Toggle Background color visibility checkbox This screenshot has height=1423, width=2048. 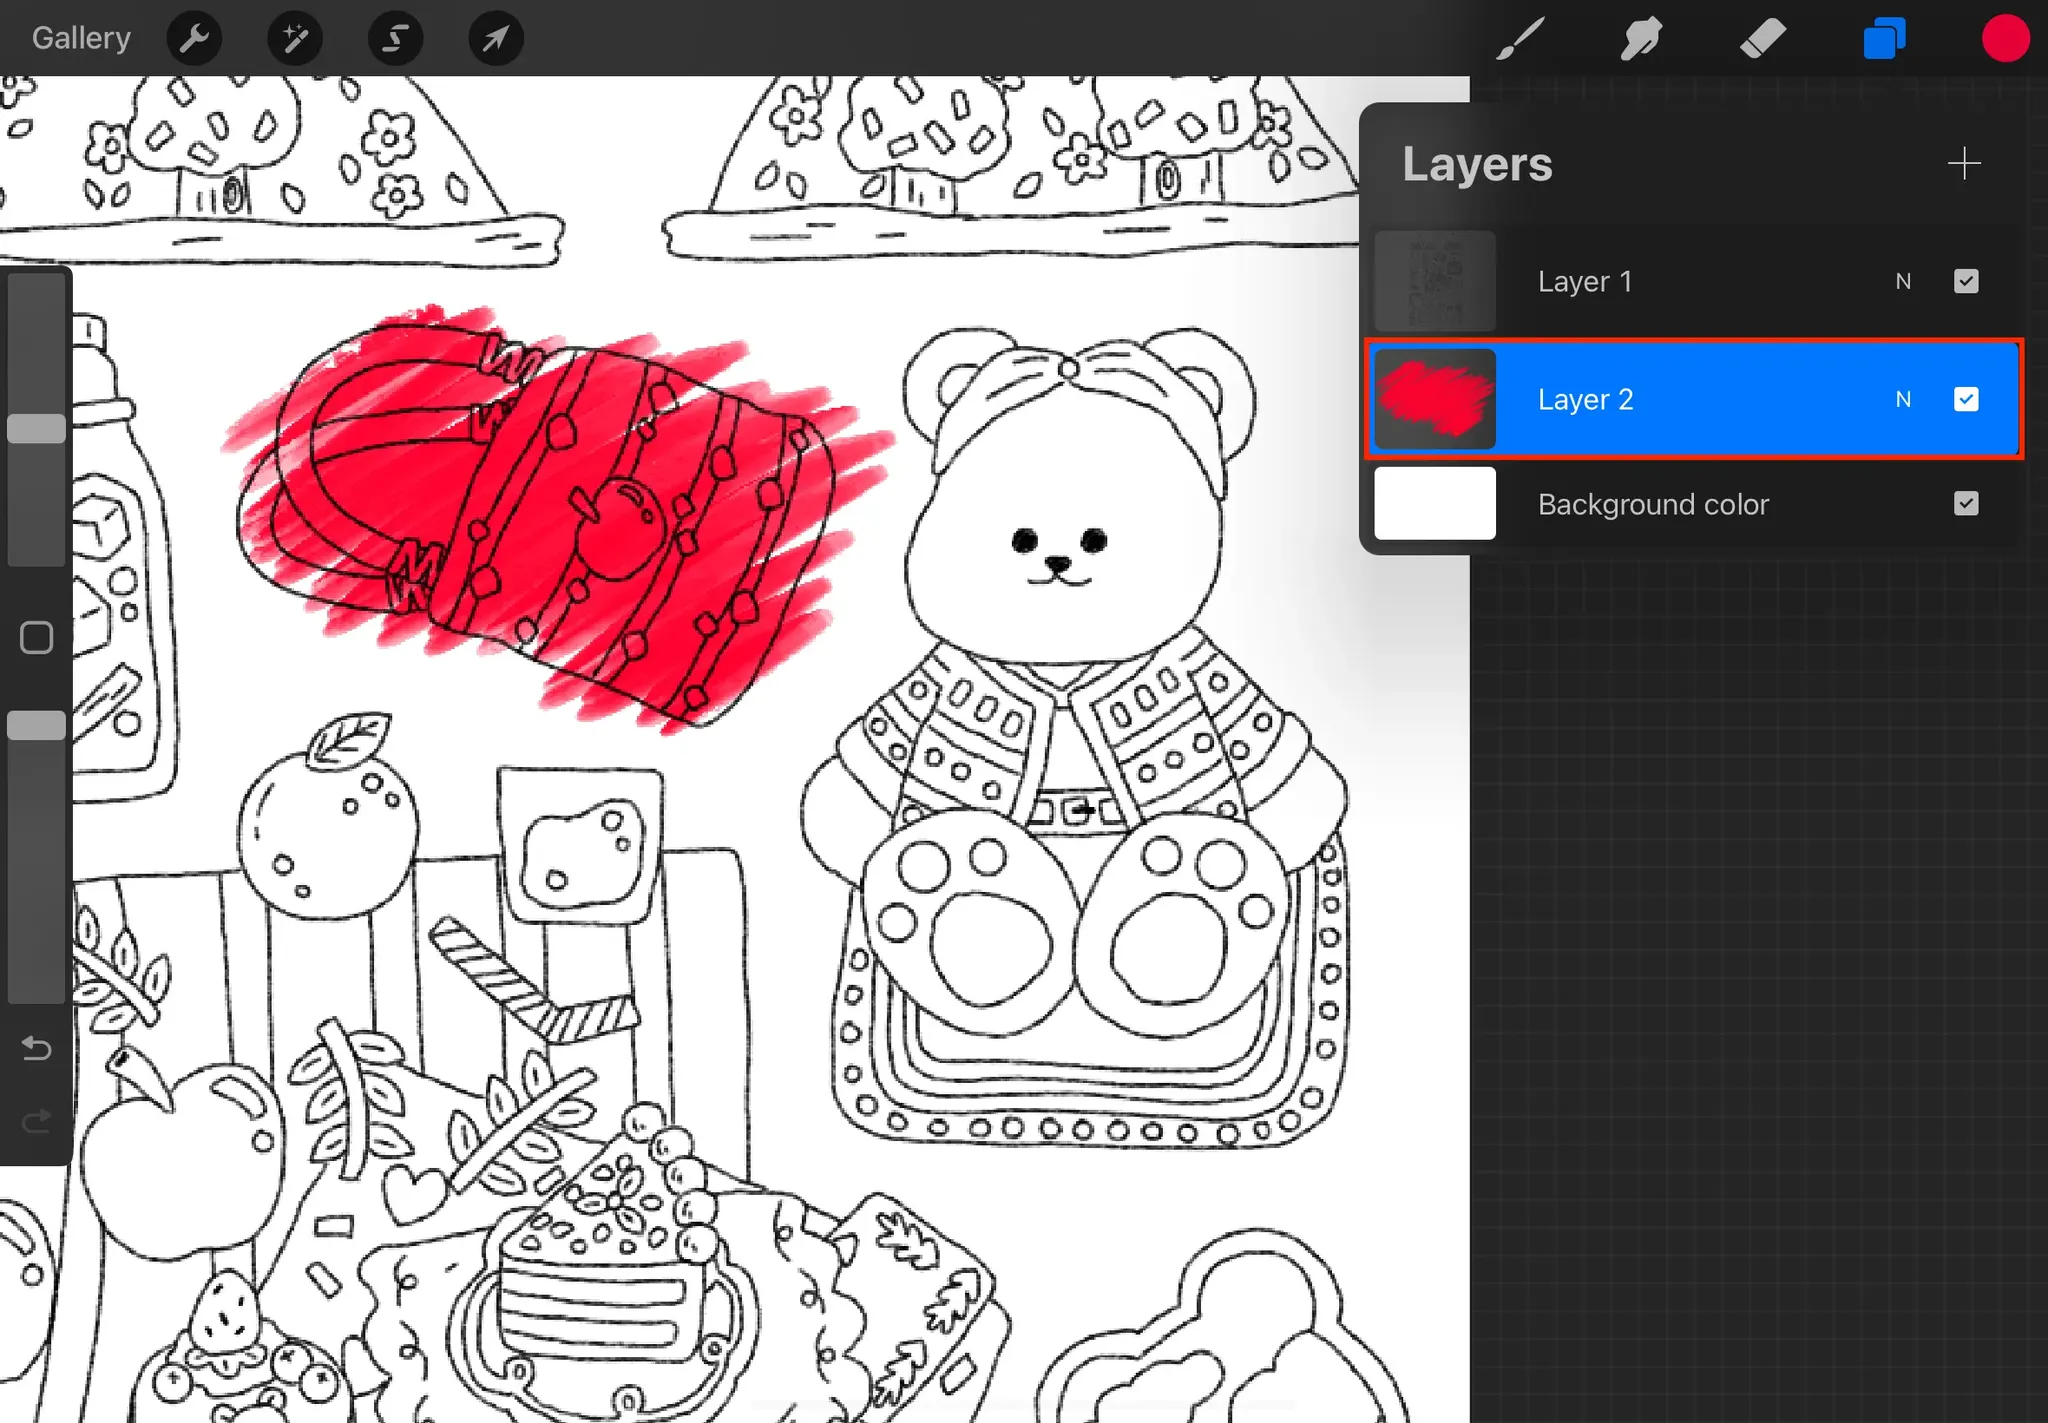(x=1966, y=503)
